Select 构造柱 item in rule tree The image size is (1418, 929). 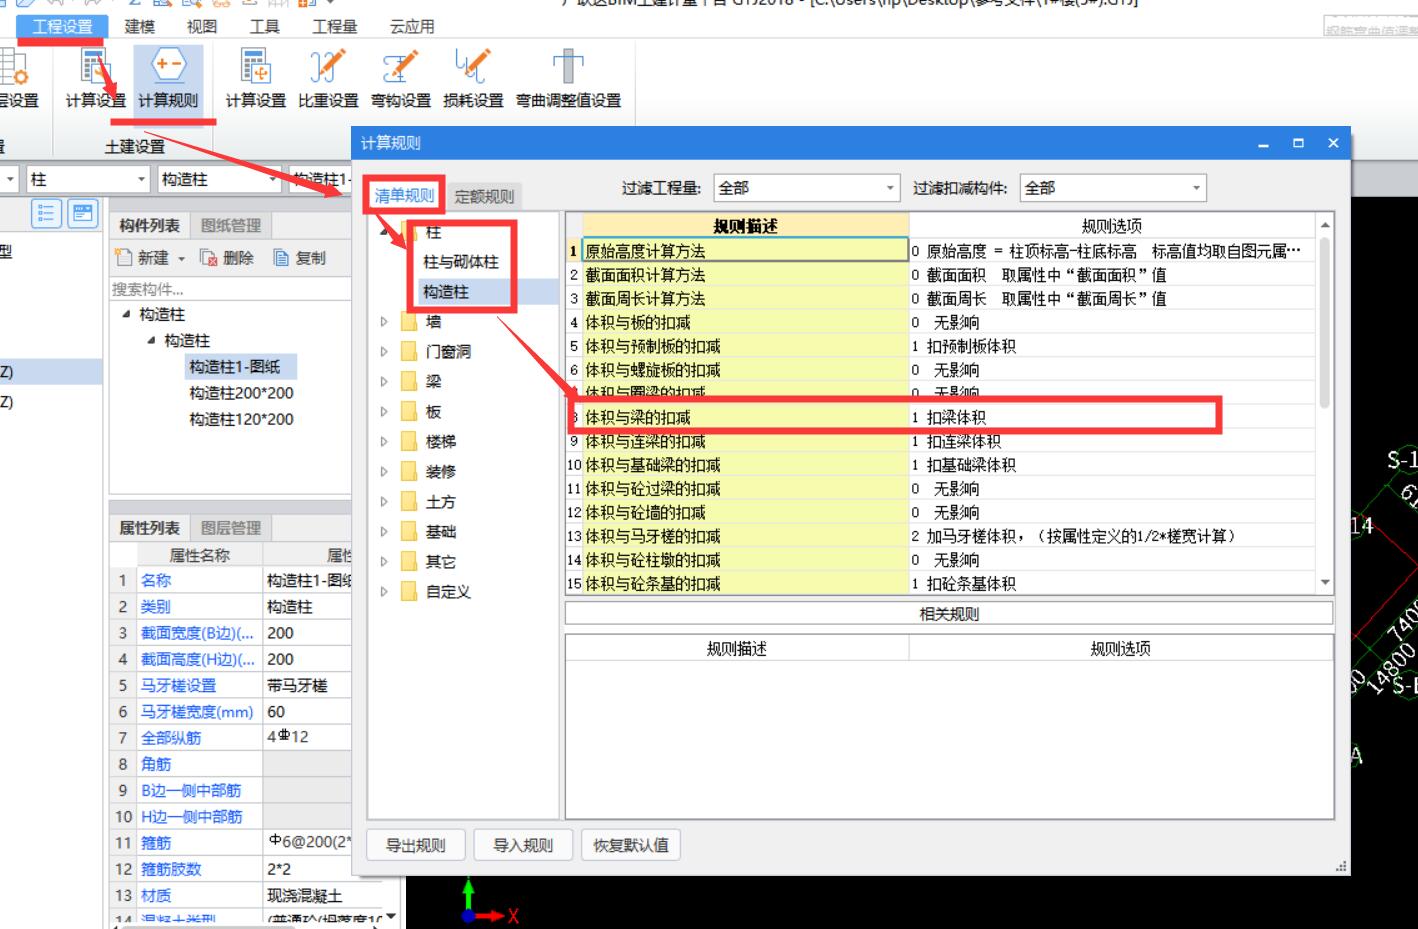click(x=445, y=292)
